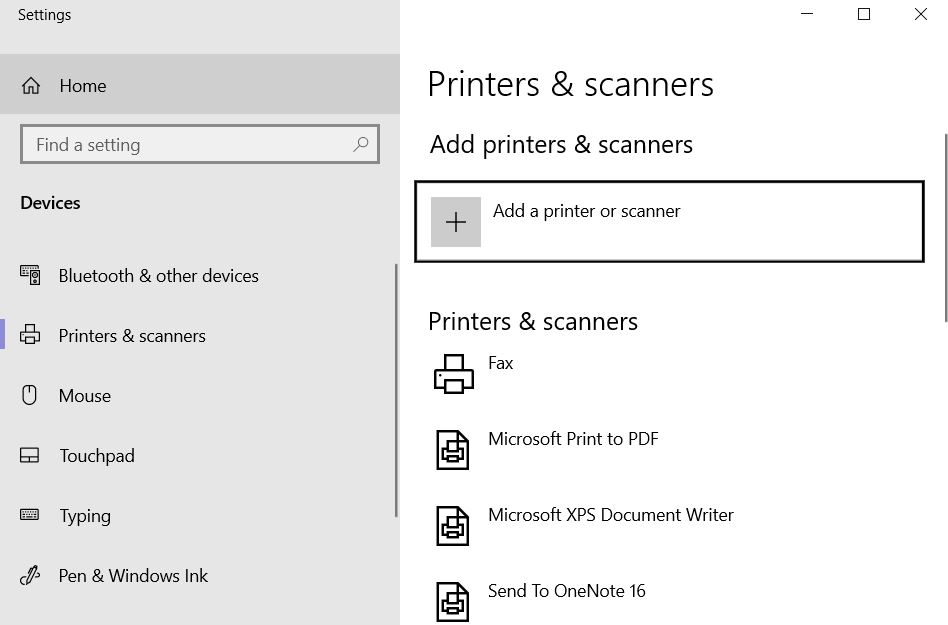Click the Send To OneNote 16 icon
The image size is (948, 625).
tap(453, 602)
